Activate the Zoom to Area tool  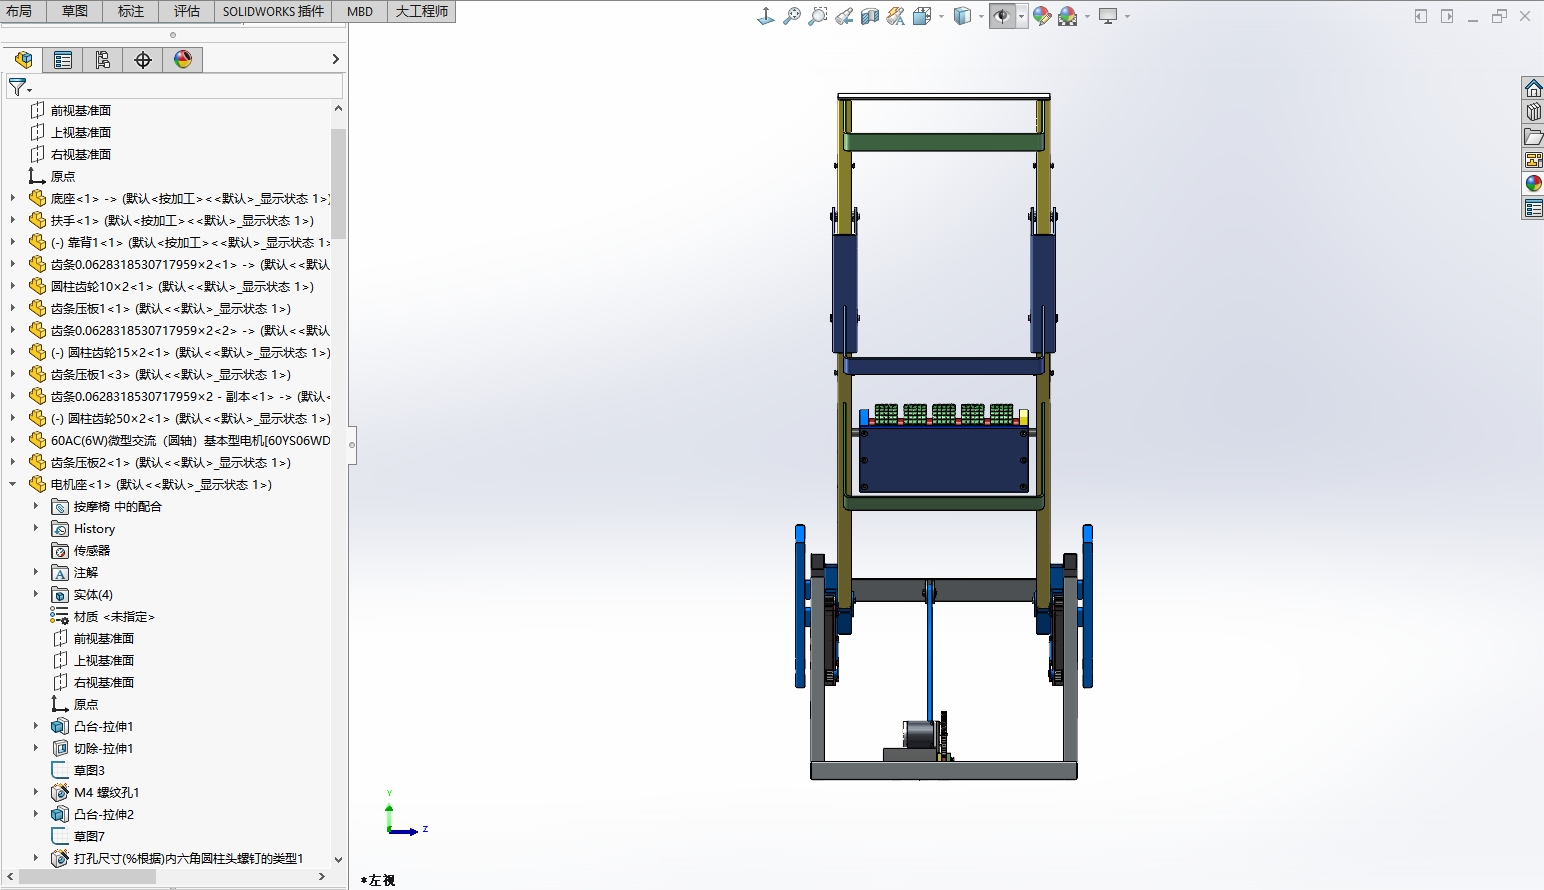[x=818, y=16]
